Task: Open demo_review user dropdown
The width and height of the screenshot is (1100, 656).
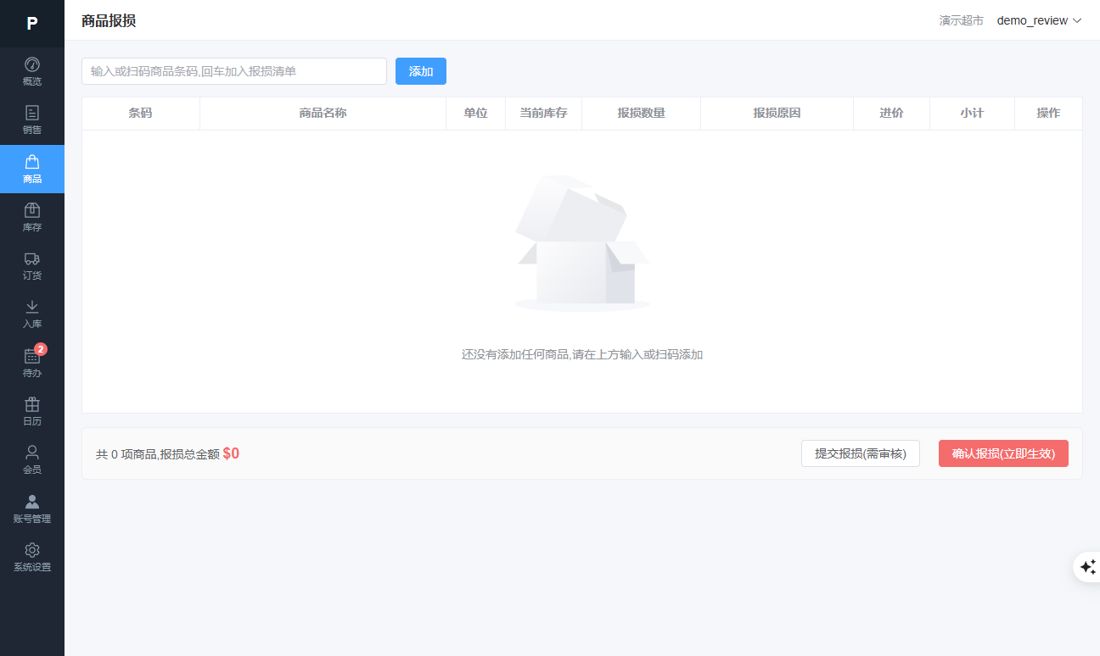Action: click(1039, 21)
